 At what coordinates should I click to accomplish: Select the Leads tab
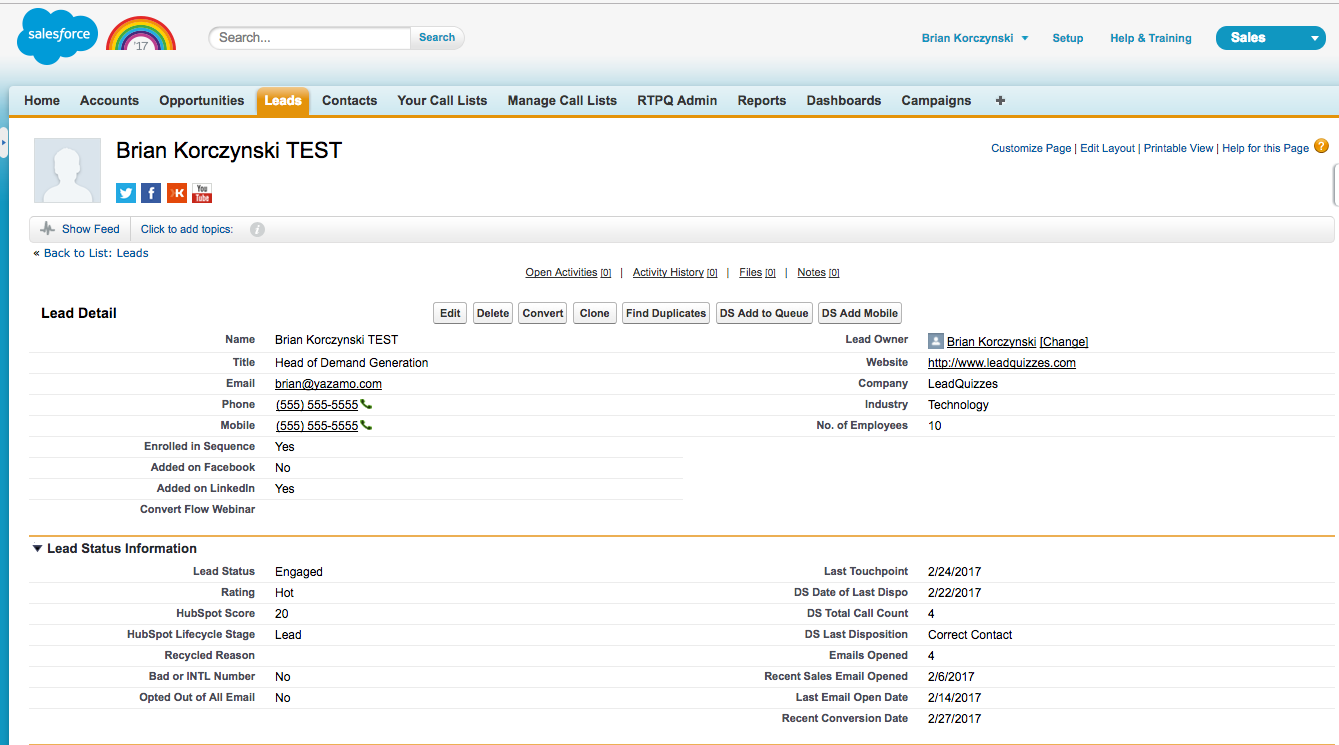coord(283,101)
